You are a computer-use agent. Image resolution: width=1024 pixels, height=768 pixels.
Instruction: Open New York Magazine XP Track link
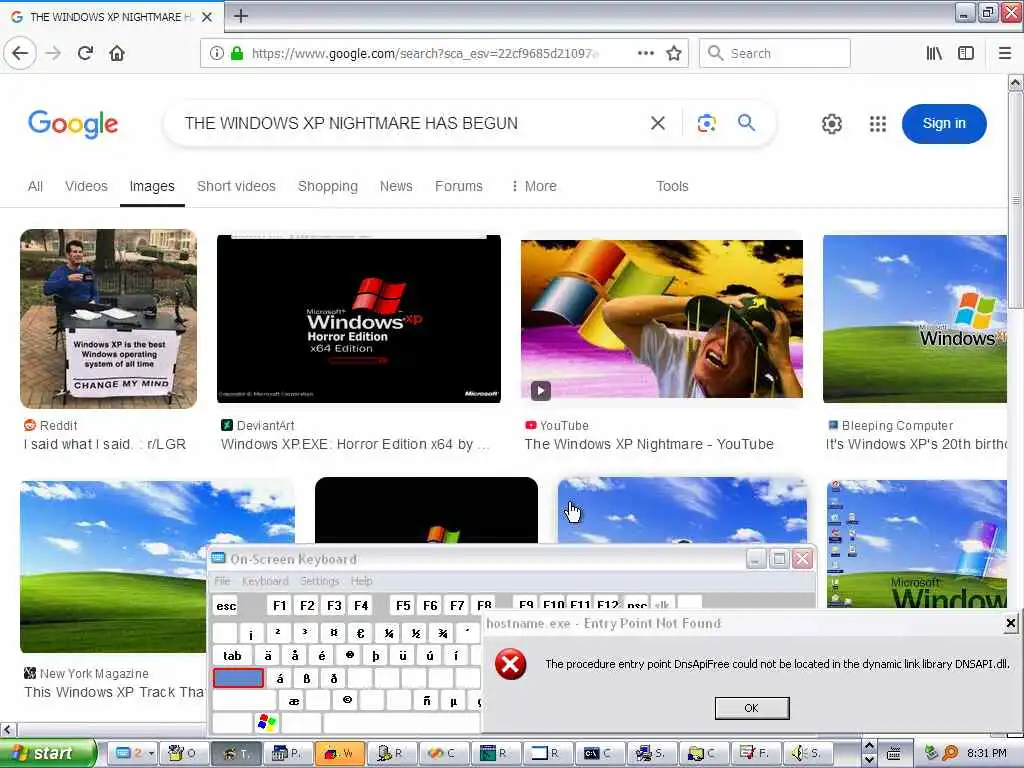[x=114, y=692]
